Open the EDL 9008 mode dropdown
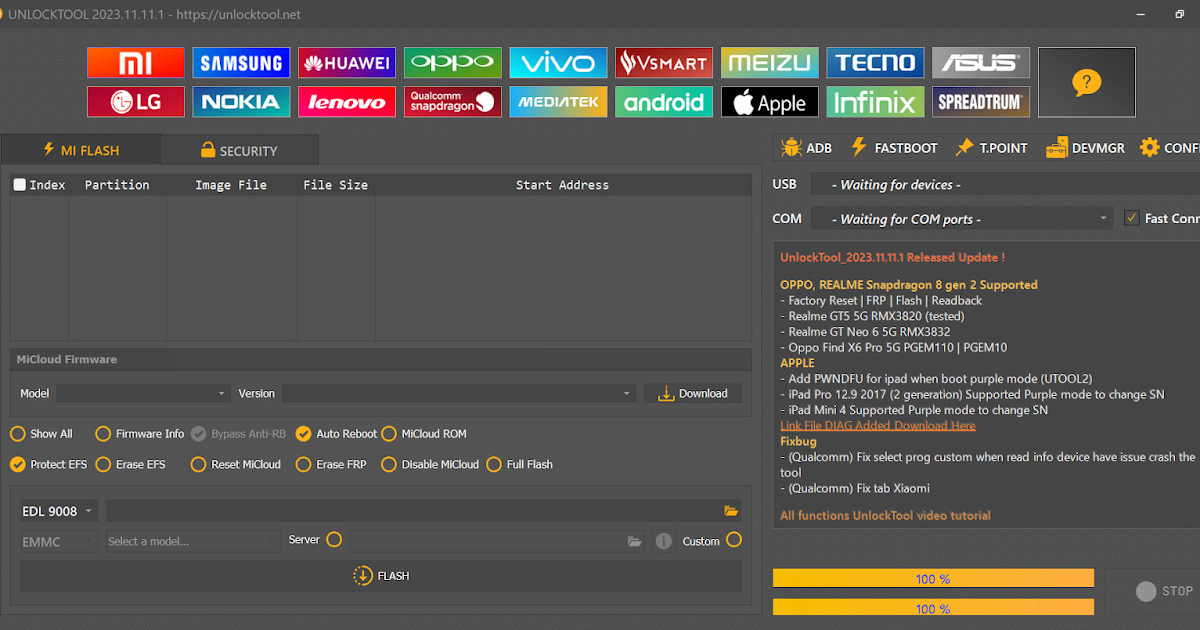 pyautogui.click(x=58, y=511)
